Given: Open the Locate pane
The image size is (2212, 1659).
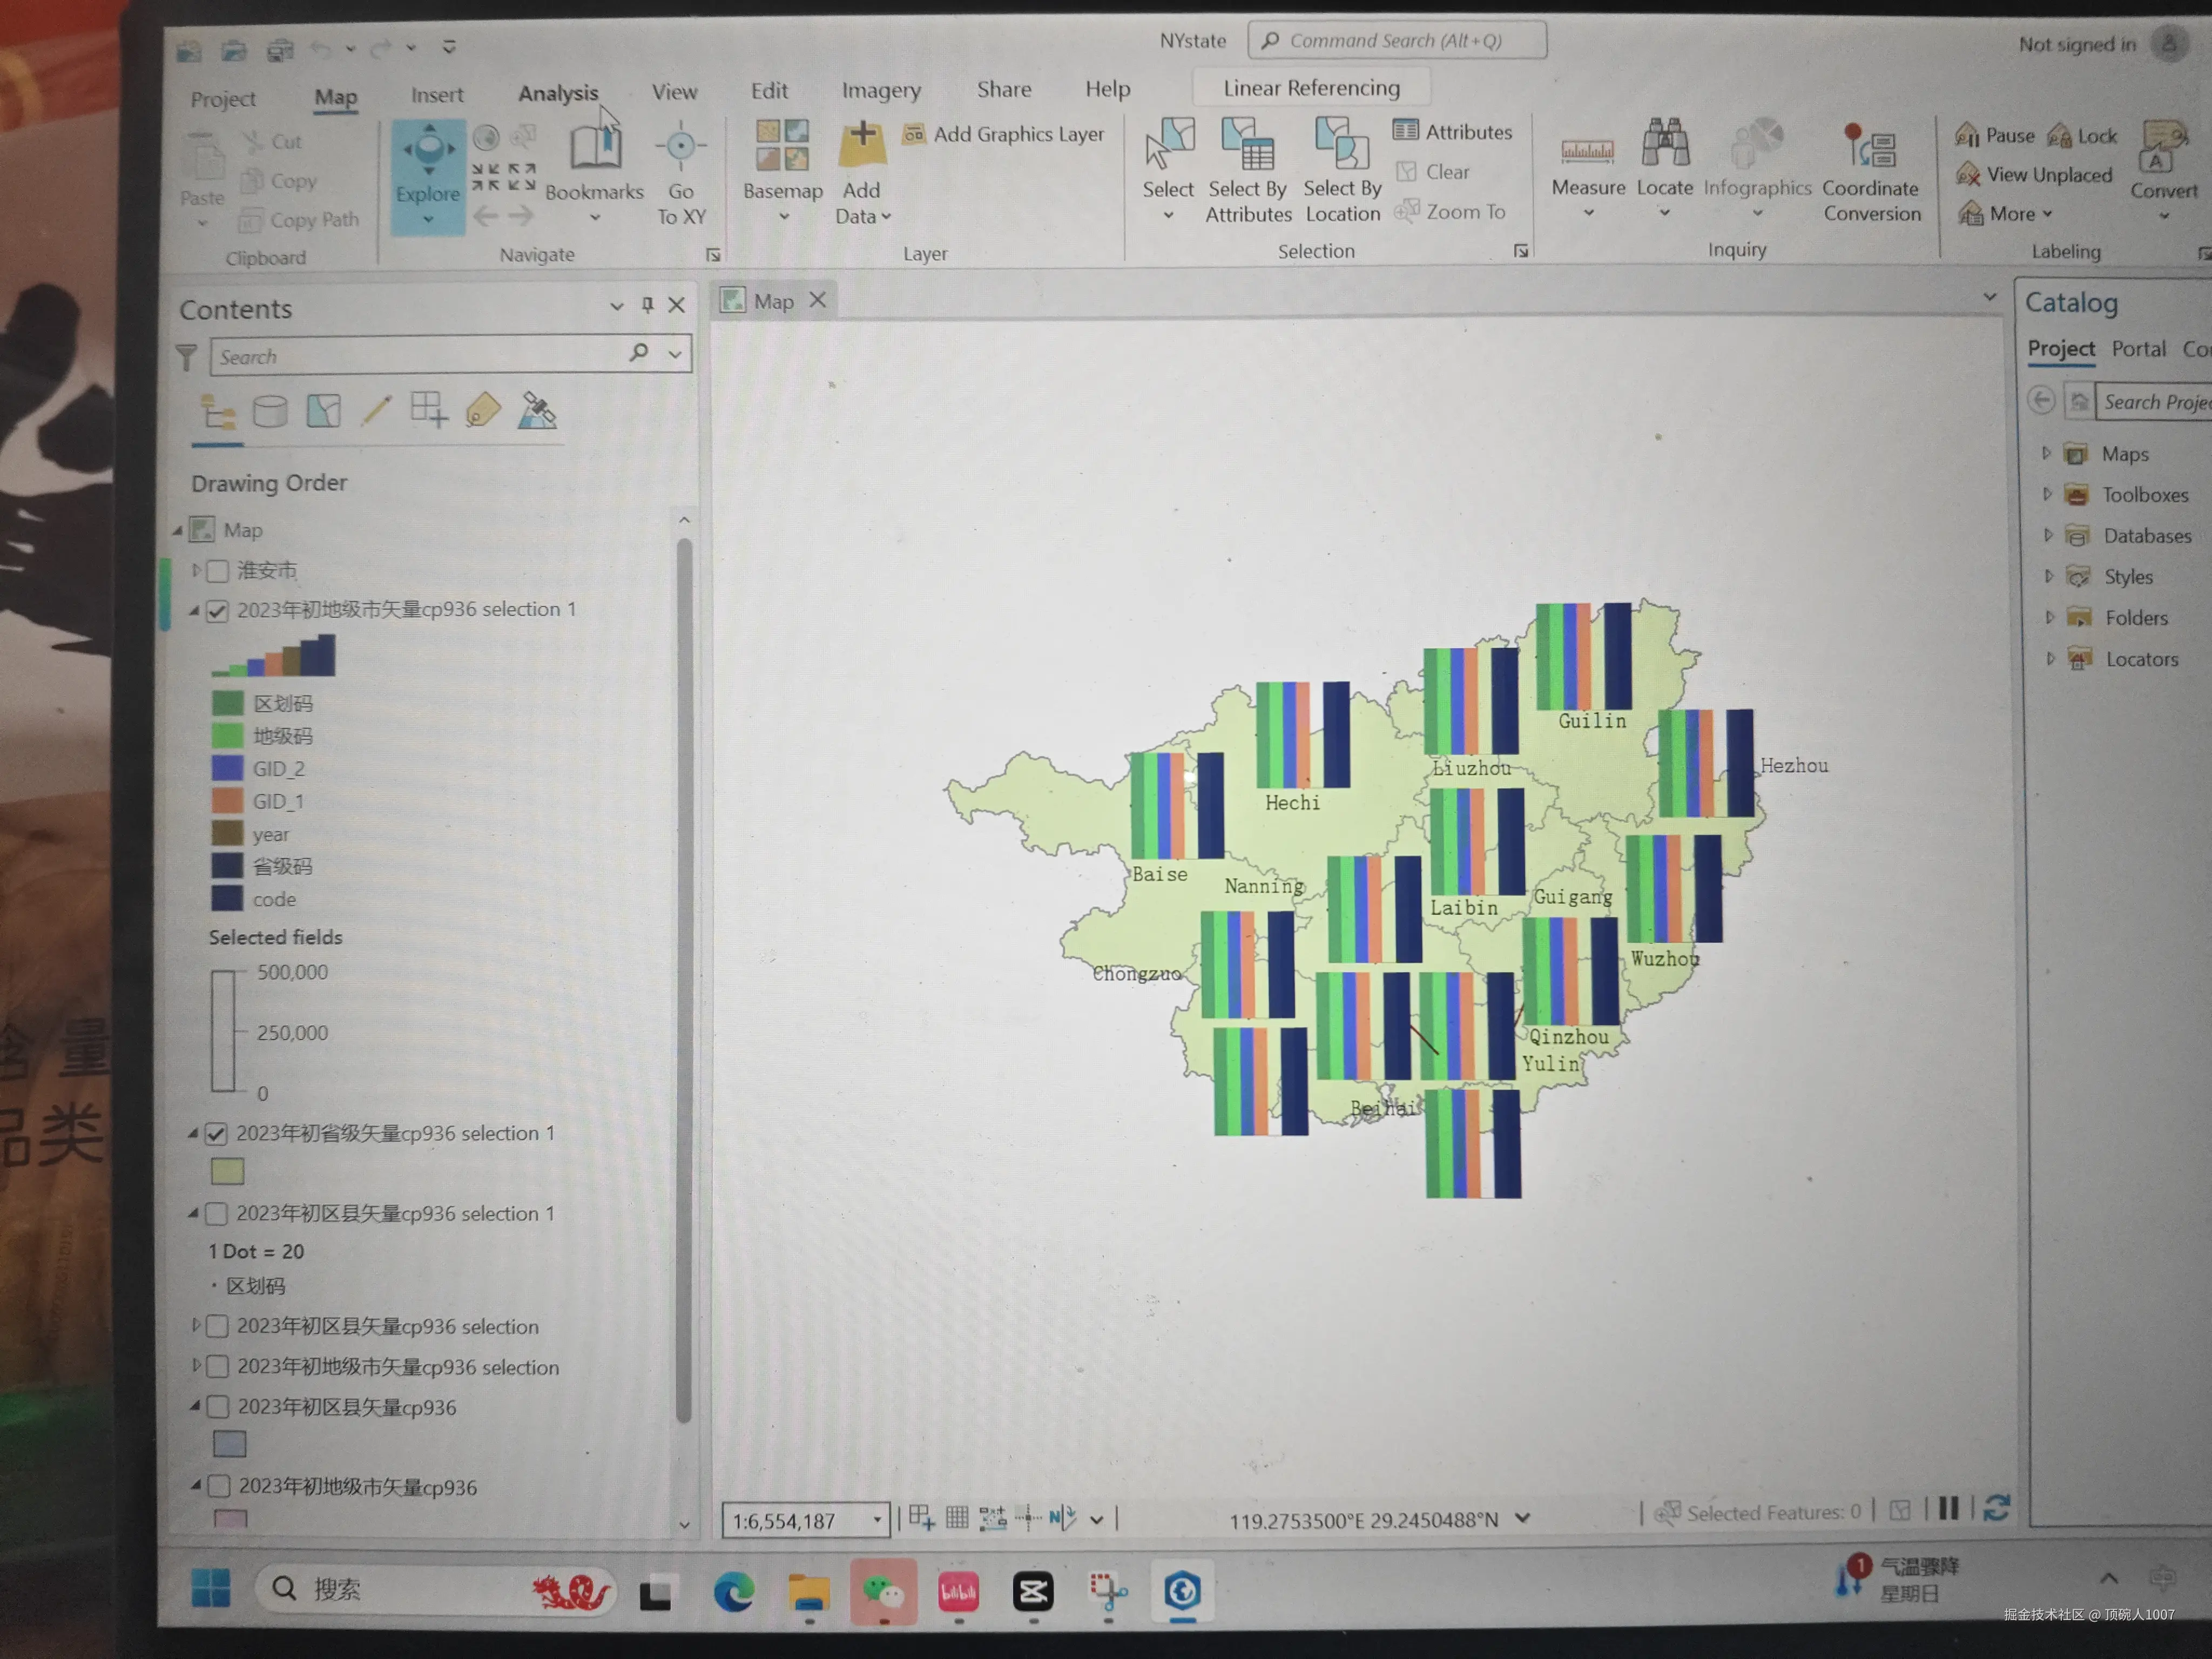Looking at the screenshot, I should tap(1665, 168).
